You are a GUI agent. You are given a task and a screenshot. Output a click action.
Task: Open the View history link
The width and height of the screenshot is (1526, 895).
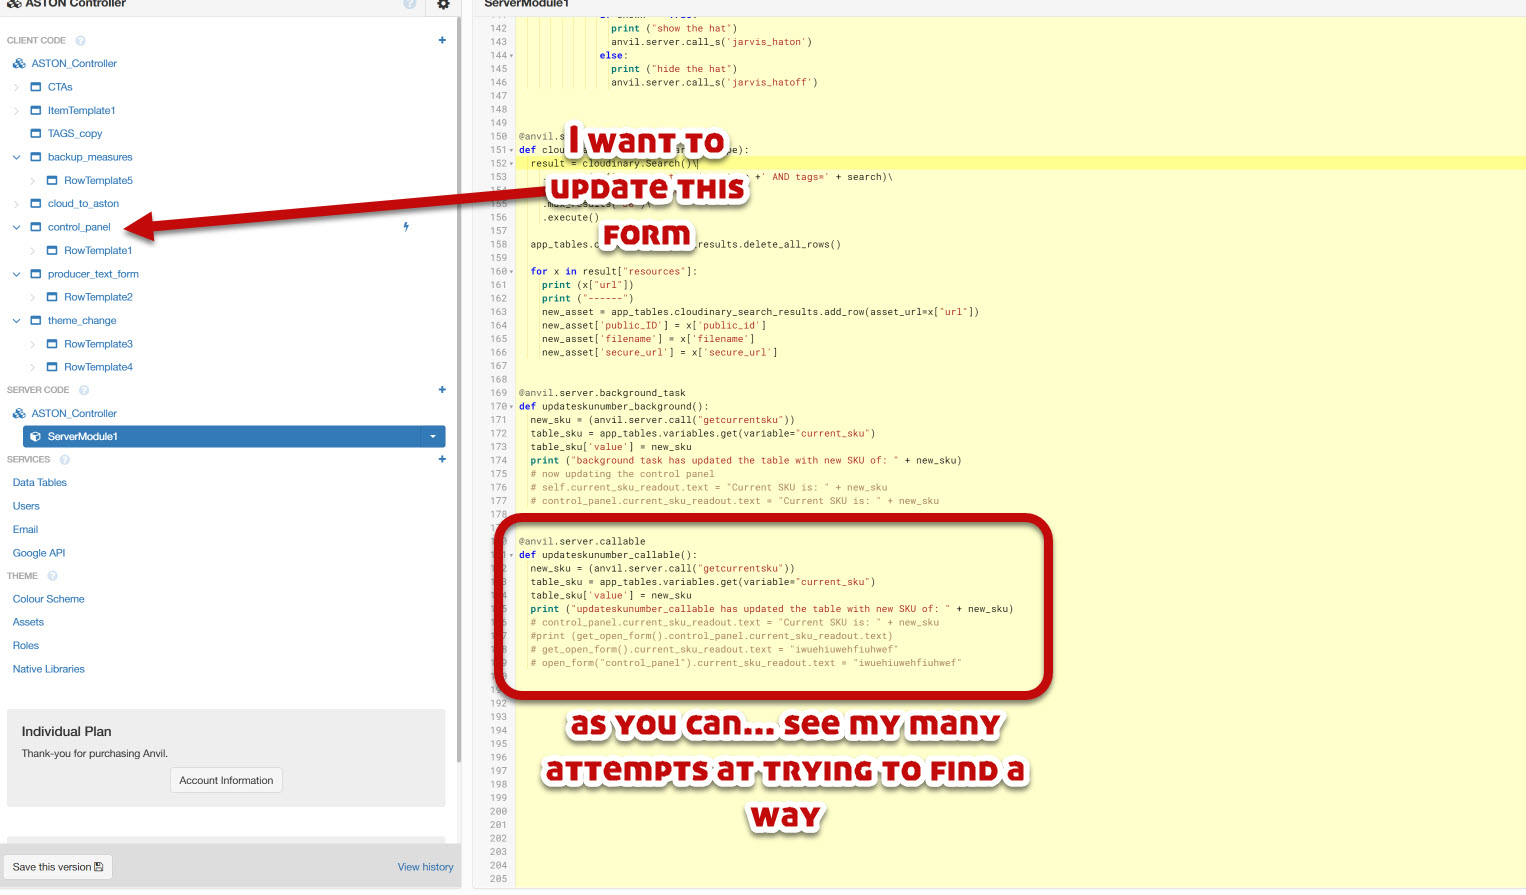(425, 866)
